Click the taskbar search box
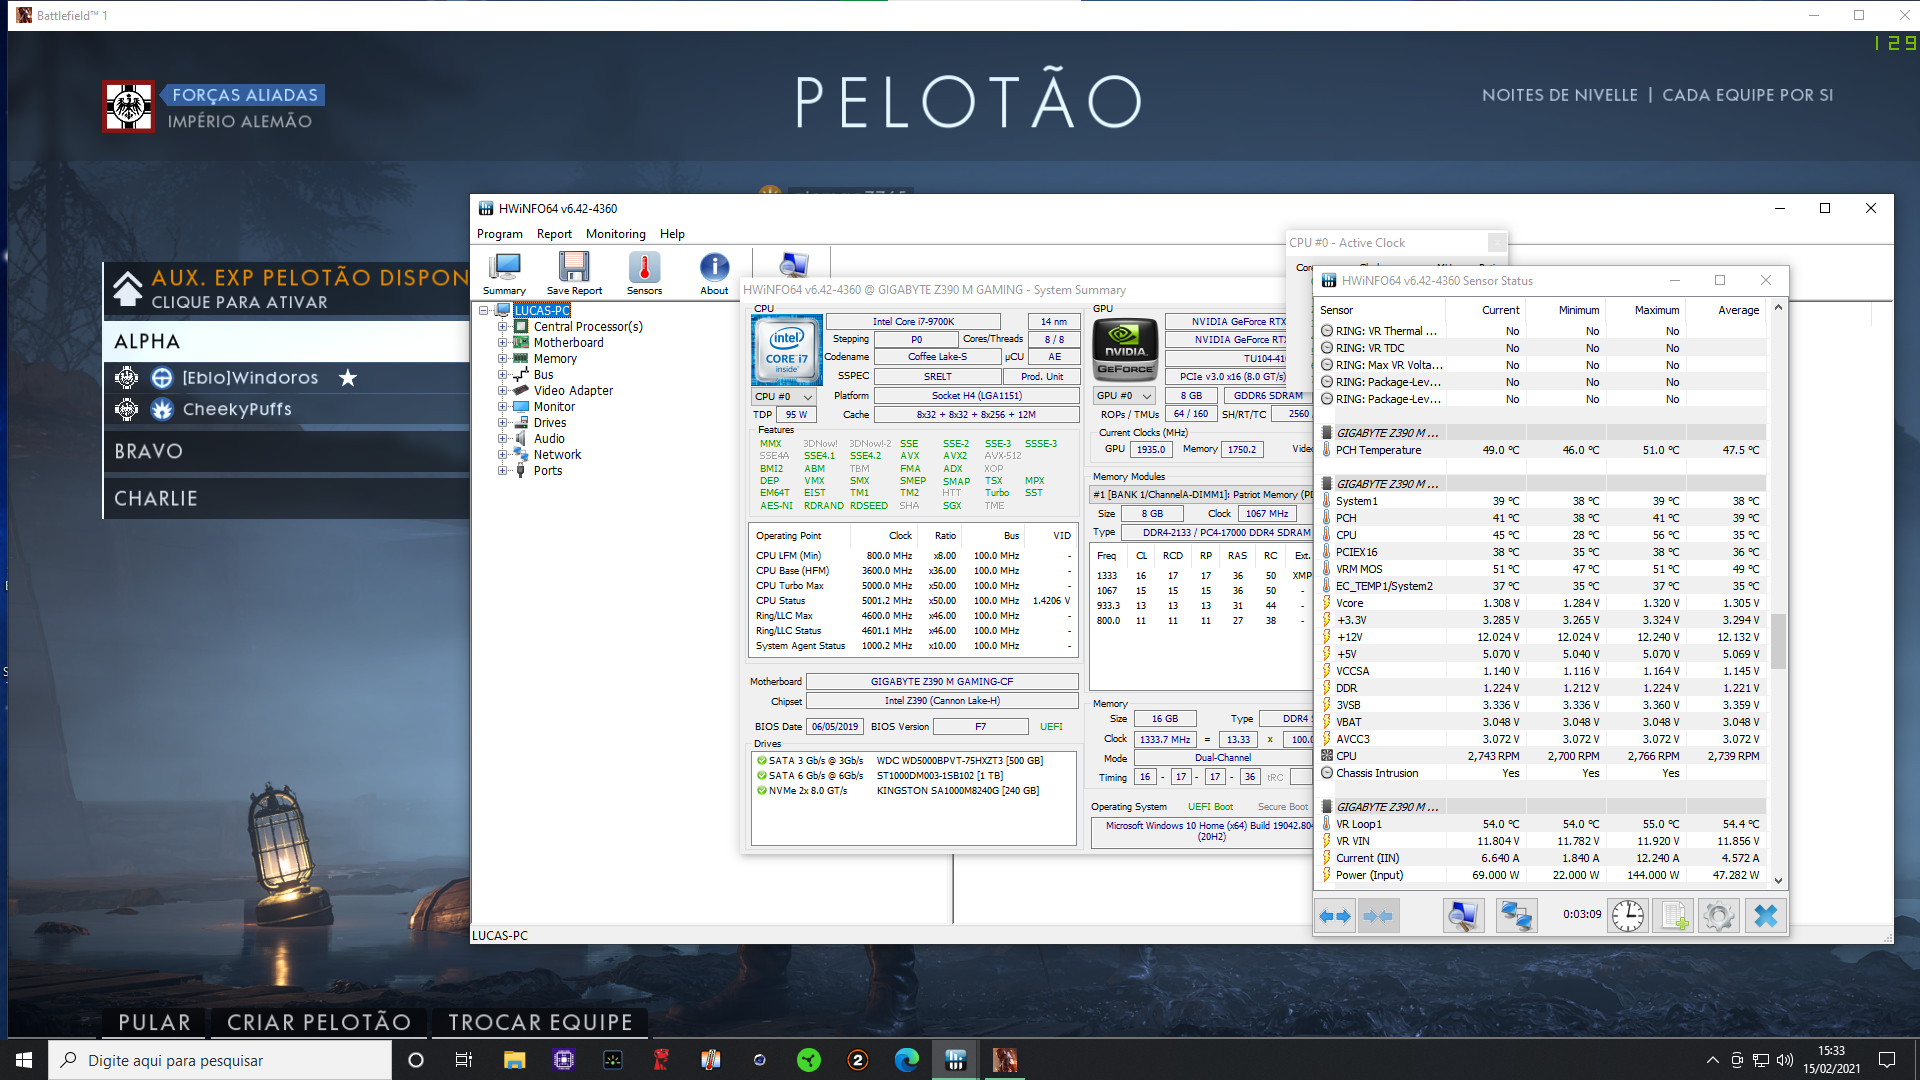This screenshot has width=1920, height=1080. point(220,1060)
